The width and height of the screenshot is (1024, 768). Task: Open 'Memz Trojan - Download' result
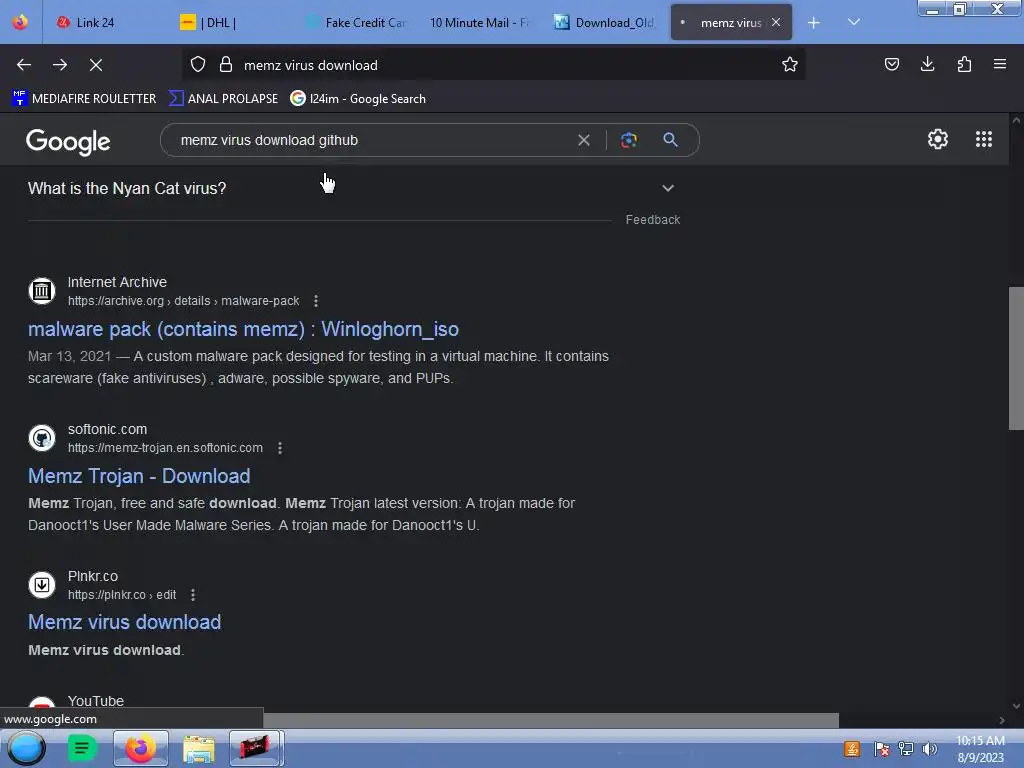click(x=139, y=476)
